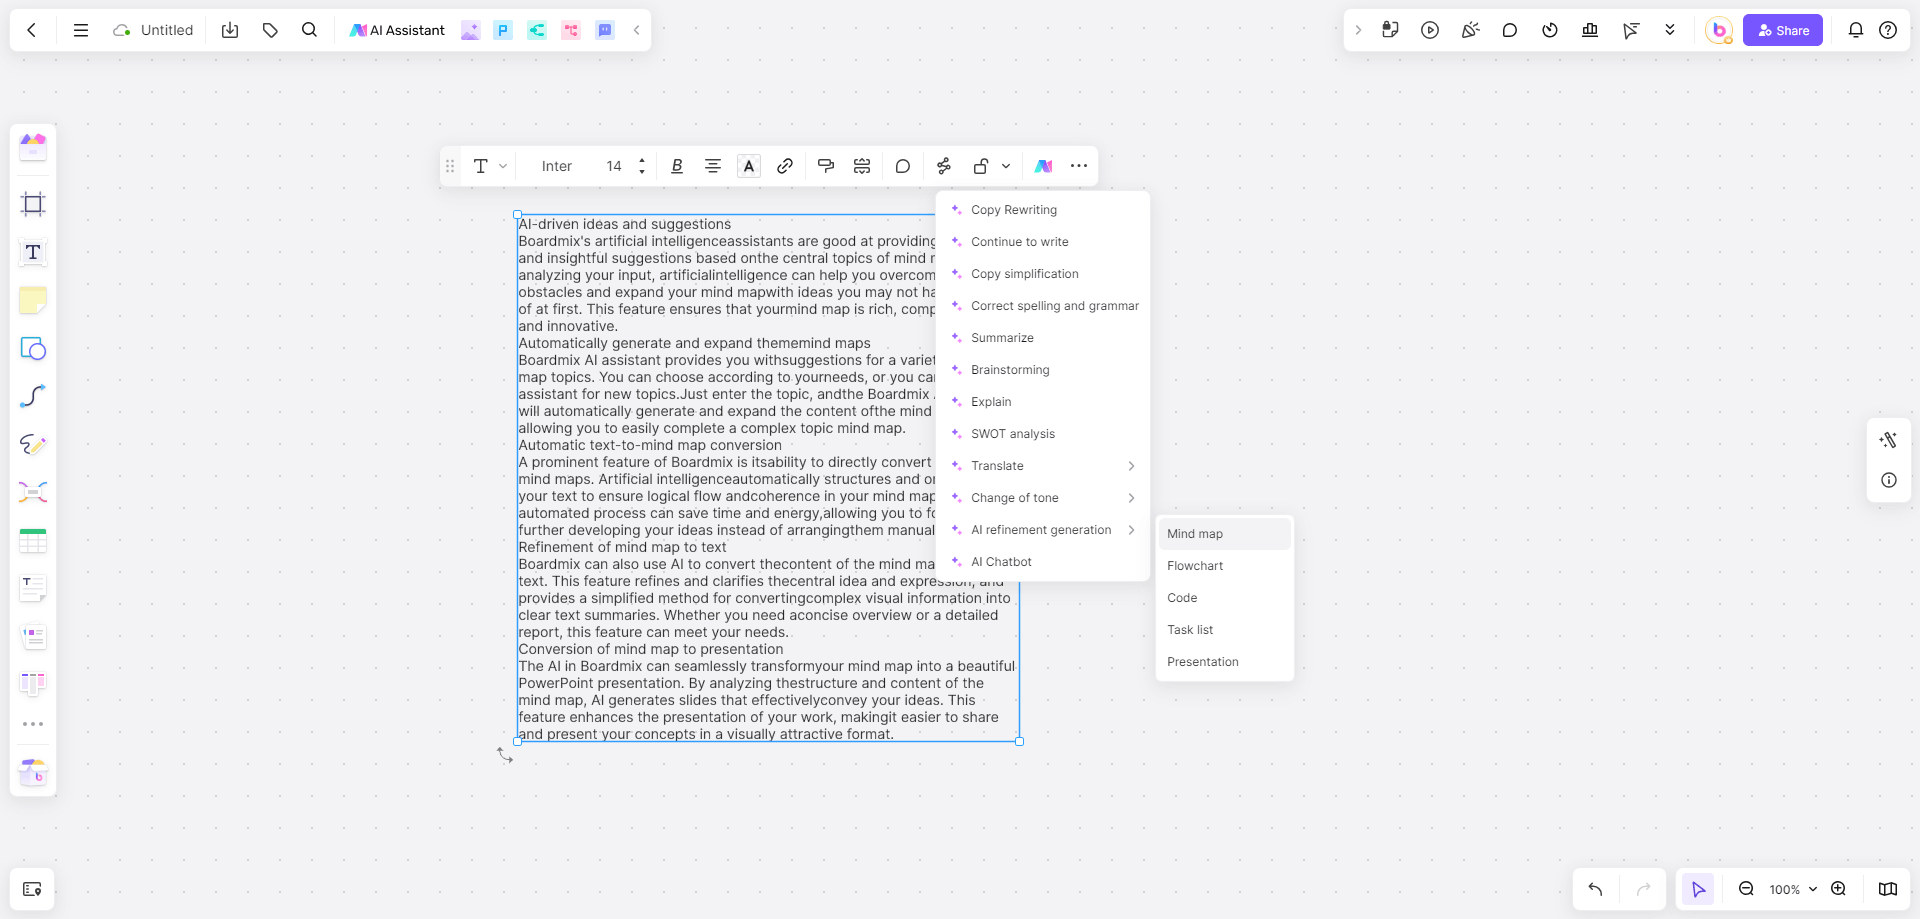The width and height of the screenshot is (1920, 919).
Task: Open the 100% zoom dropdown
Action: pos(1793,889)
